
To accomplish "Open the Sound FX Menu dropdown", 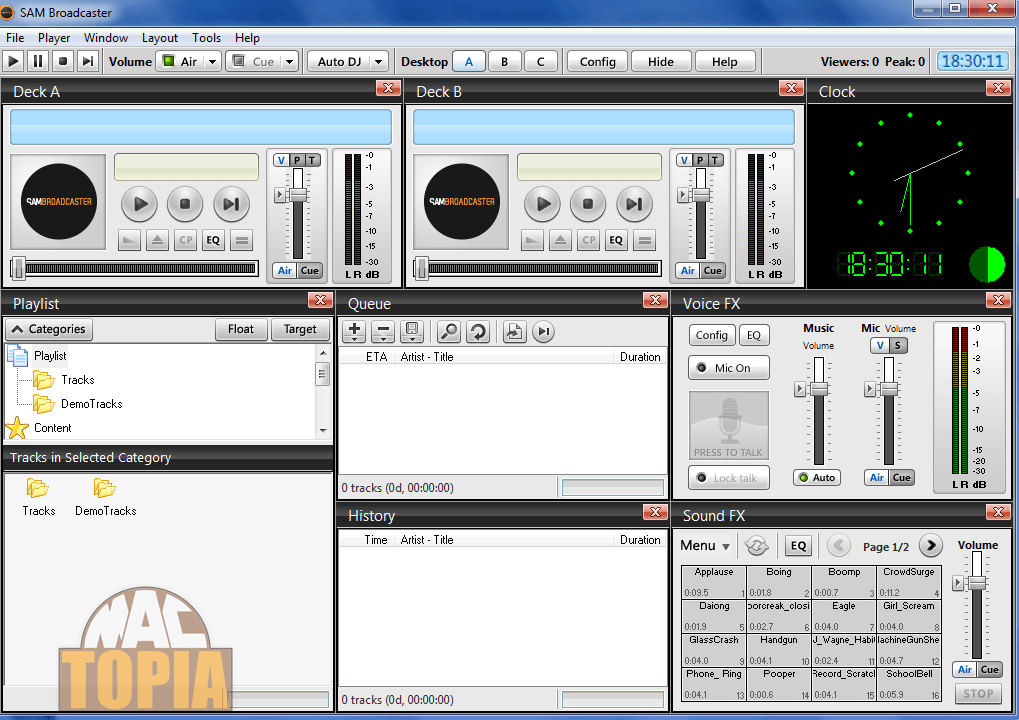I will point(706,546).
